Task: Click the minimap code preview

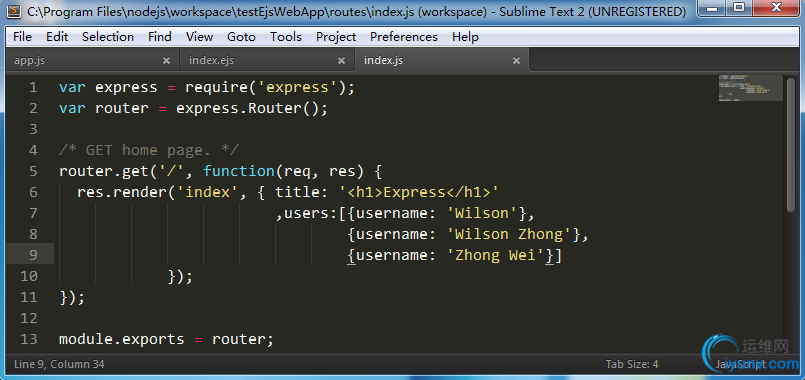Action: click(x=751, y=88)
